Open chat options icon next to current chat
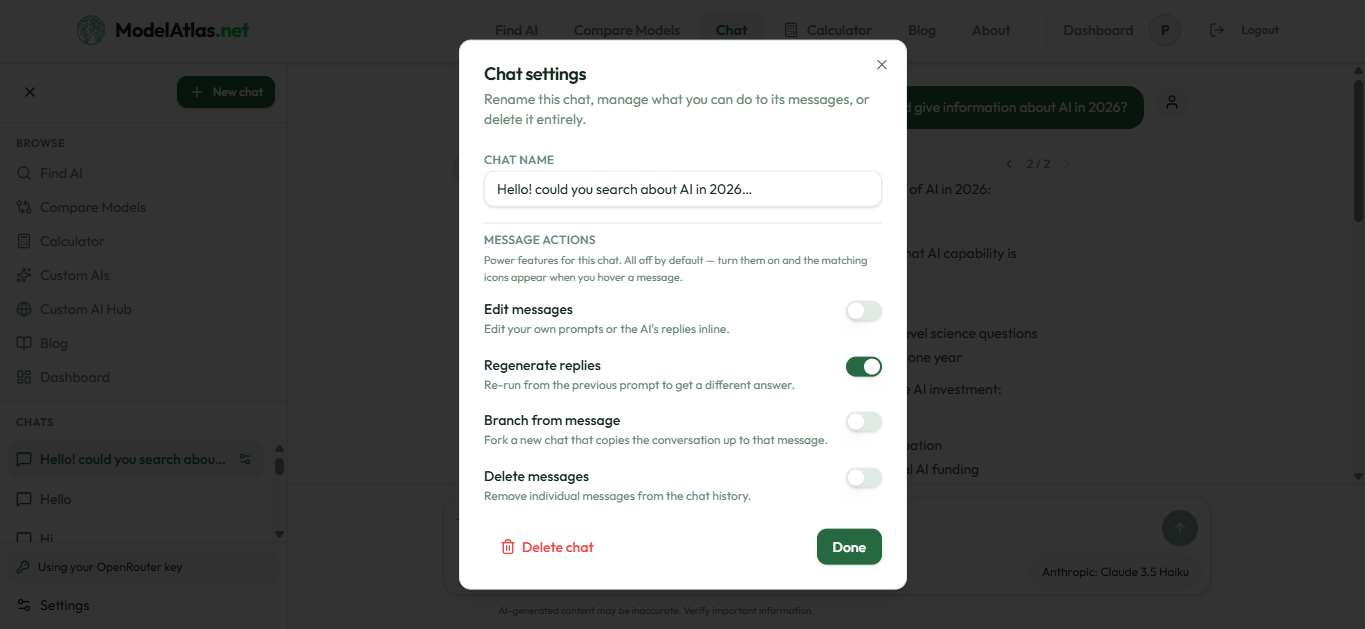The width and height of the screenshot is (1365, 629). 245,460
